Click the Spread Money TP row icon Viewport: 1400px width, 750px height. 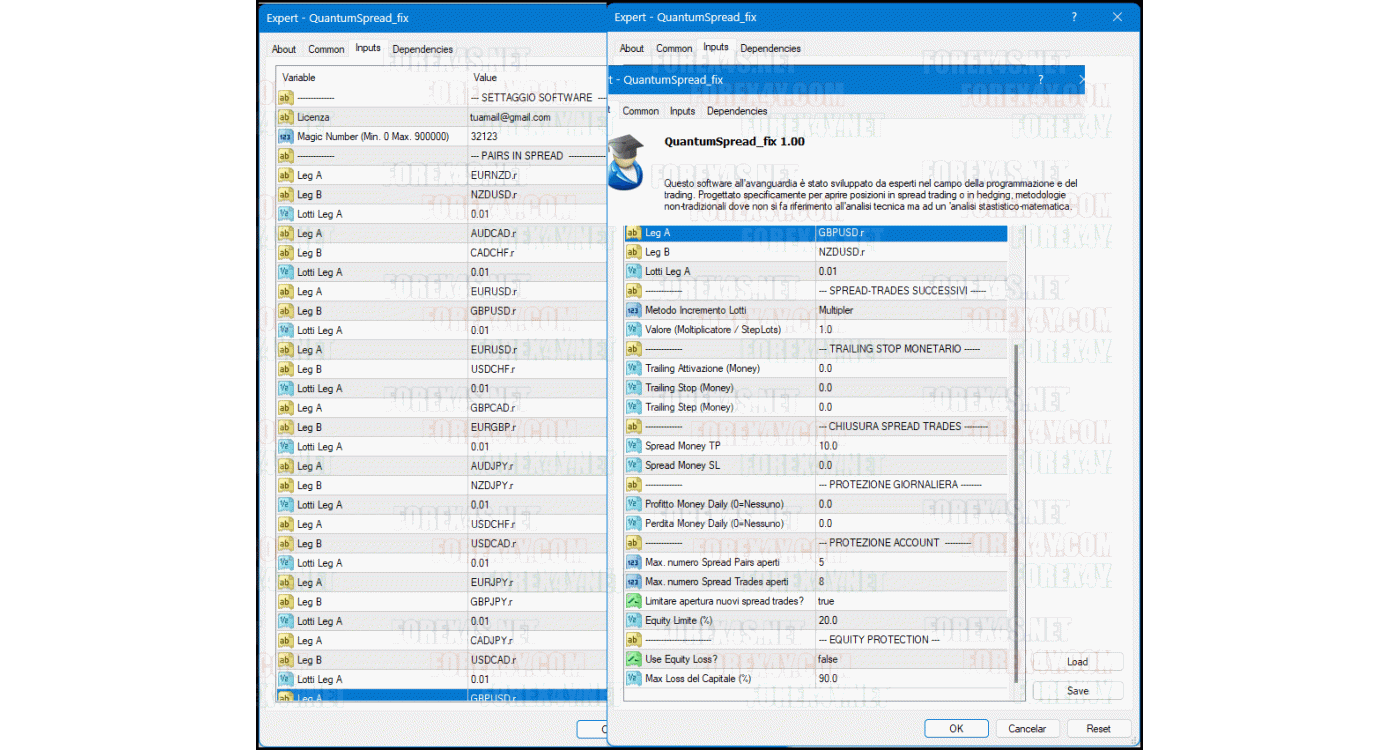pos(633,446)
